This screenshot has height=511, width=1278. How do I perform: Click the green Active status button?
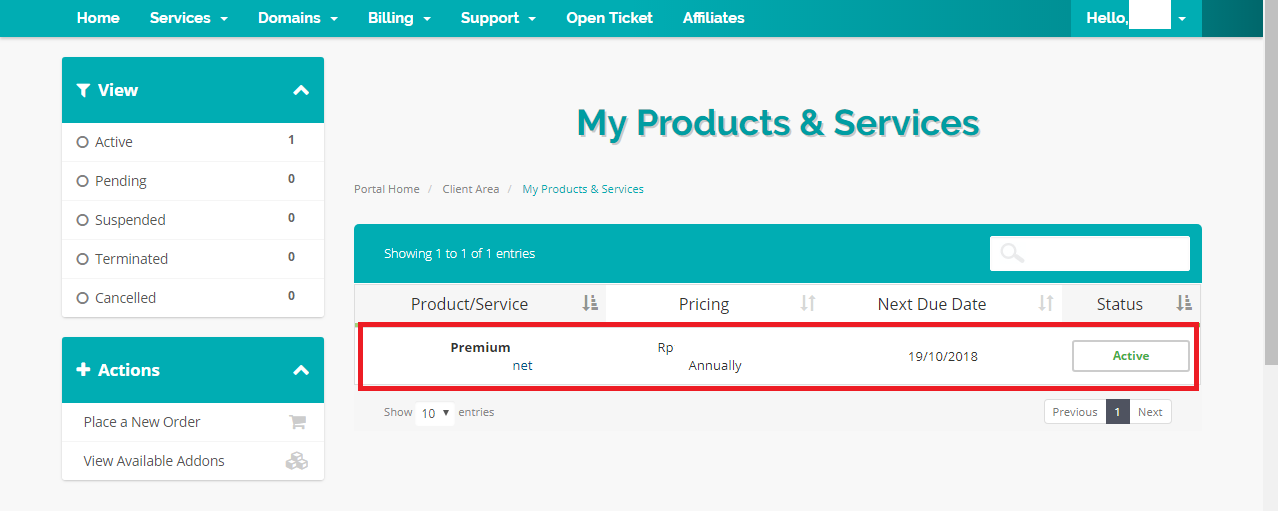coord(1130,356)
